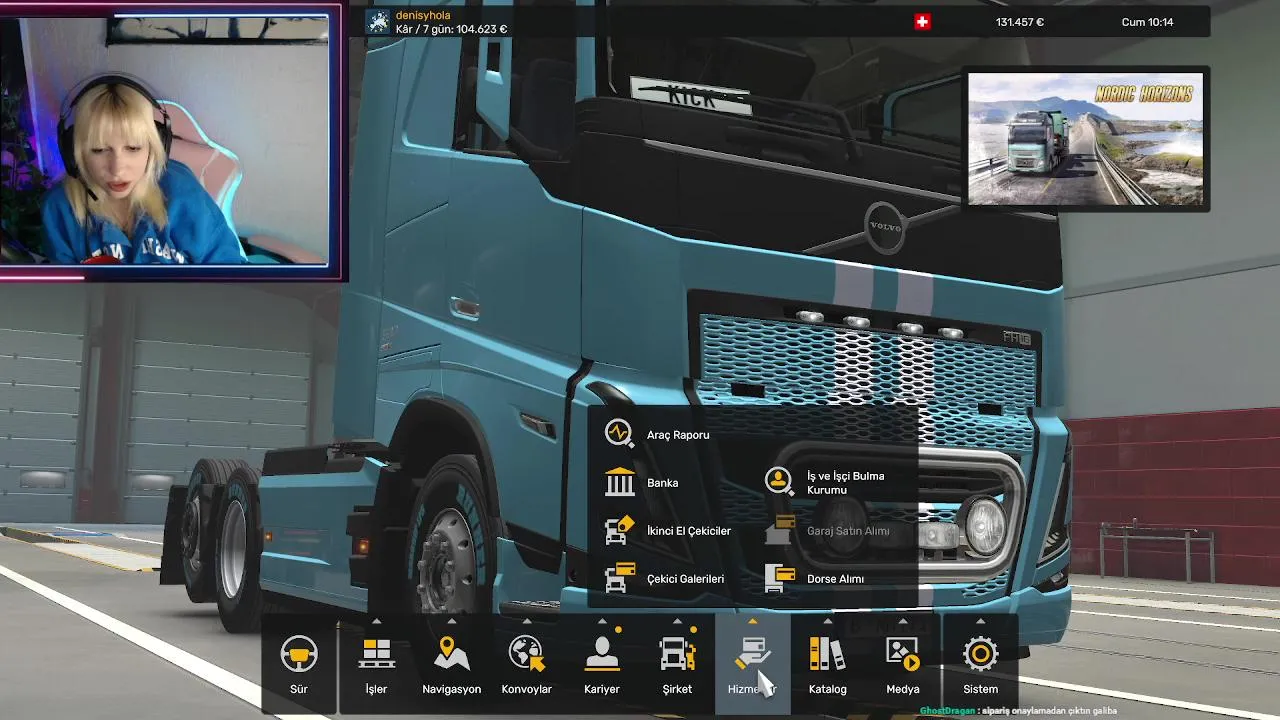Click the Sür steering wheel icon
Viewport: 1280px width, 720px height.
pyautogui.click(x=299, y=654)
